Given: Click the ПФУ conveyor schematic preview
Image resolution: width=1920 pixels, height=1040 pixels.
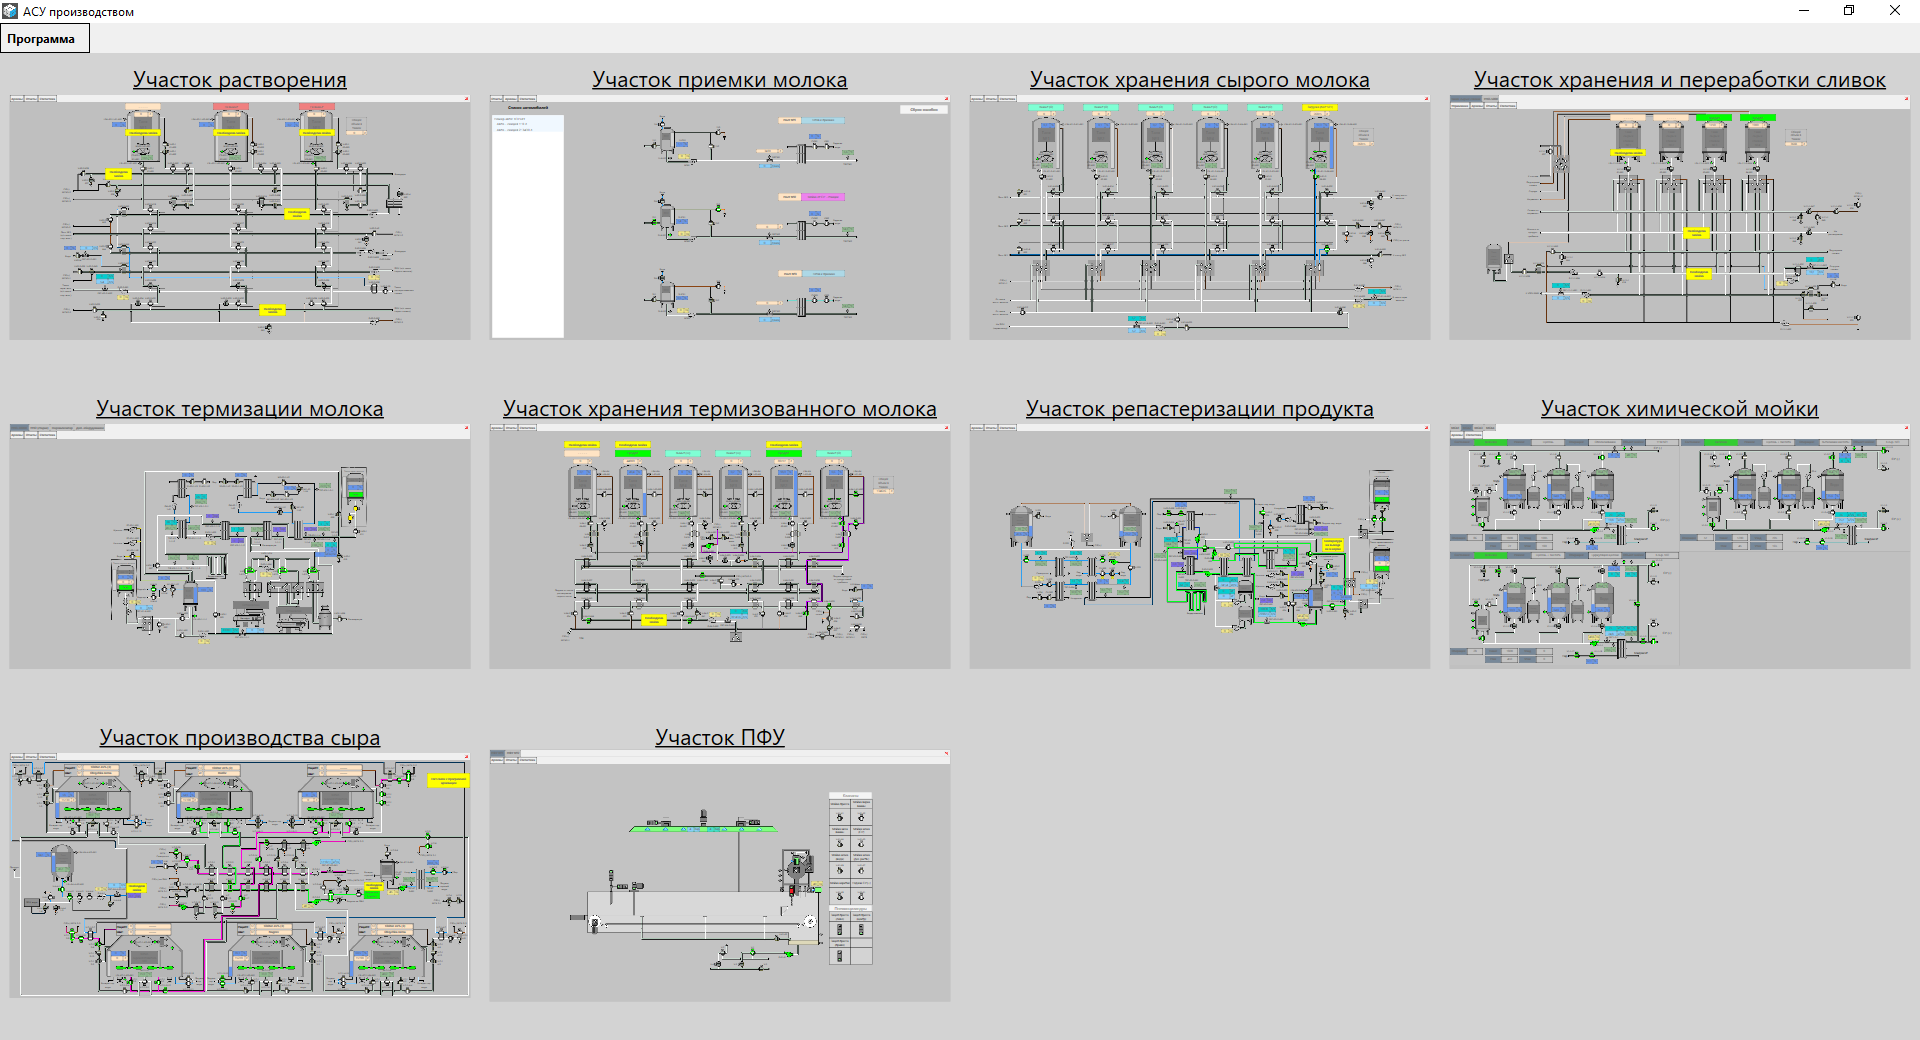Looking at the screenshot, I should [719, 878].
